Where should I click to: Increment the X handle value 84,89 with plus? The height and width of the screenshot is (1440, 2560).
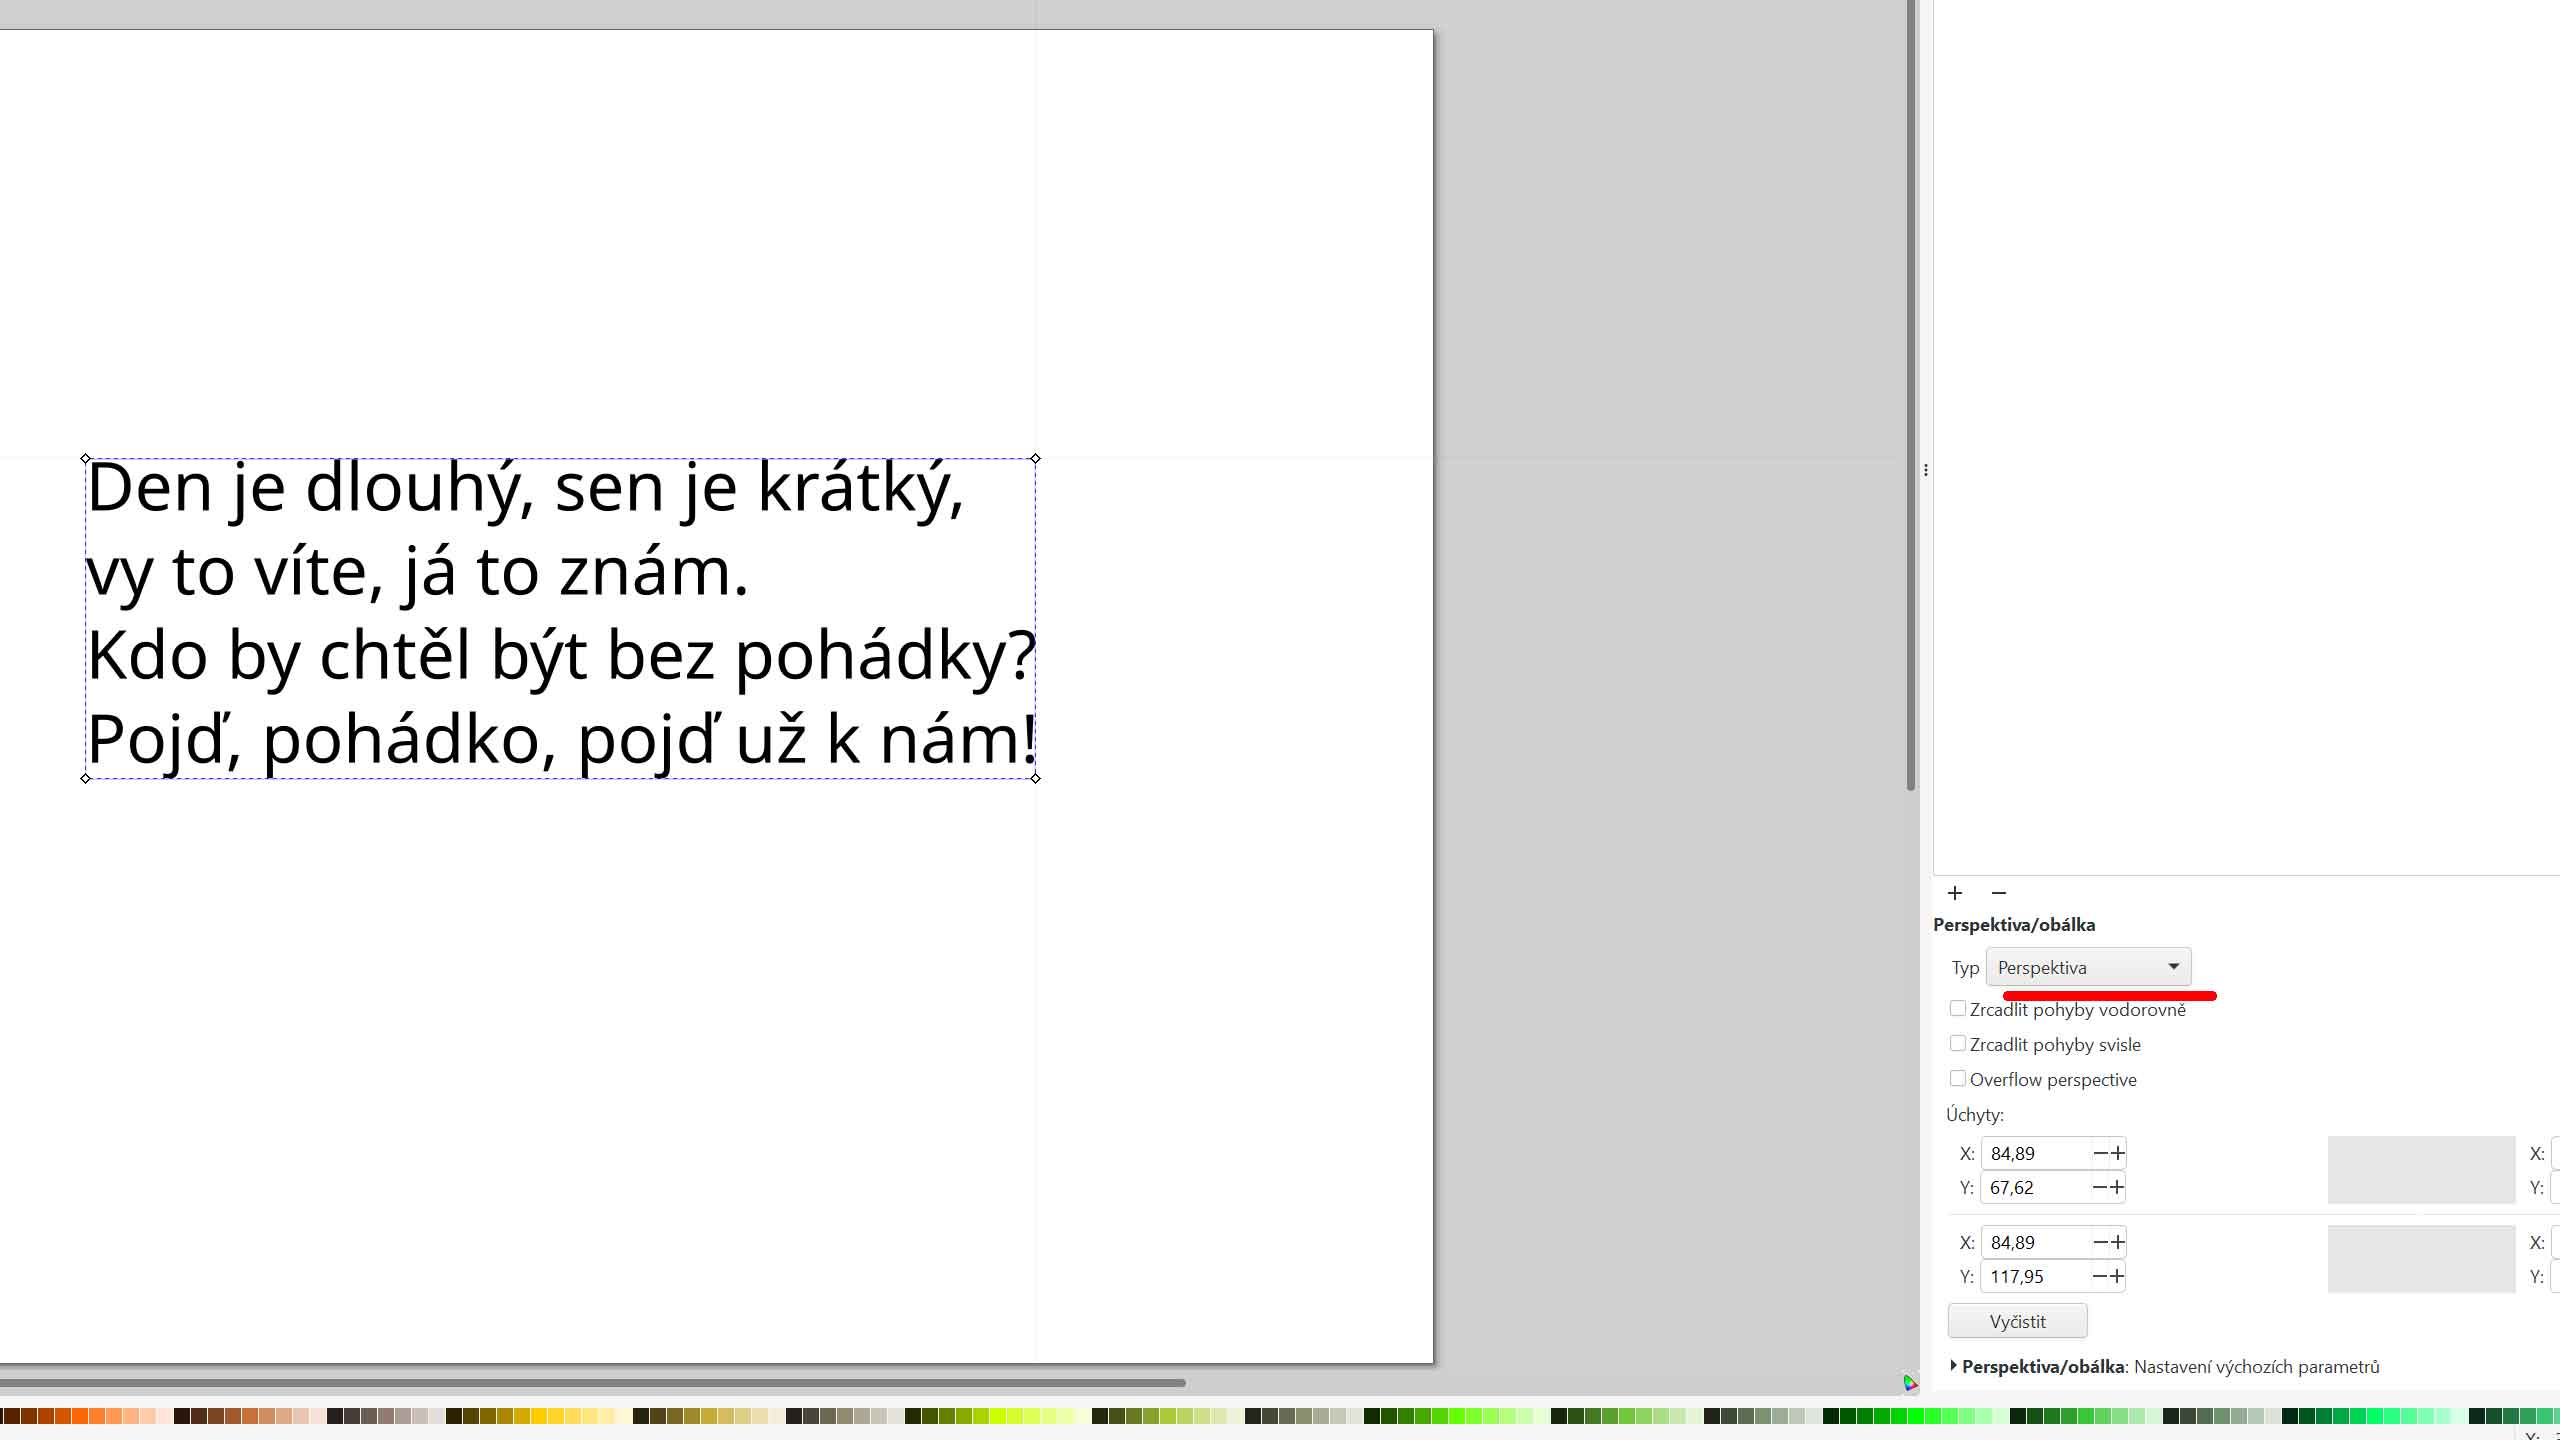pos(2118,1153)
